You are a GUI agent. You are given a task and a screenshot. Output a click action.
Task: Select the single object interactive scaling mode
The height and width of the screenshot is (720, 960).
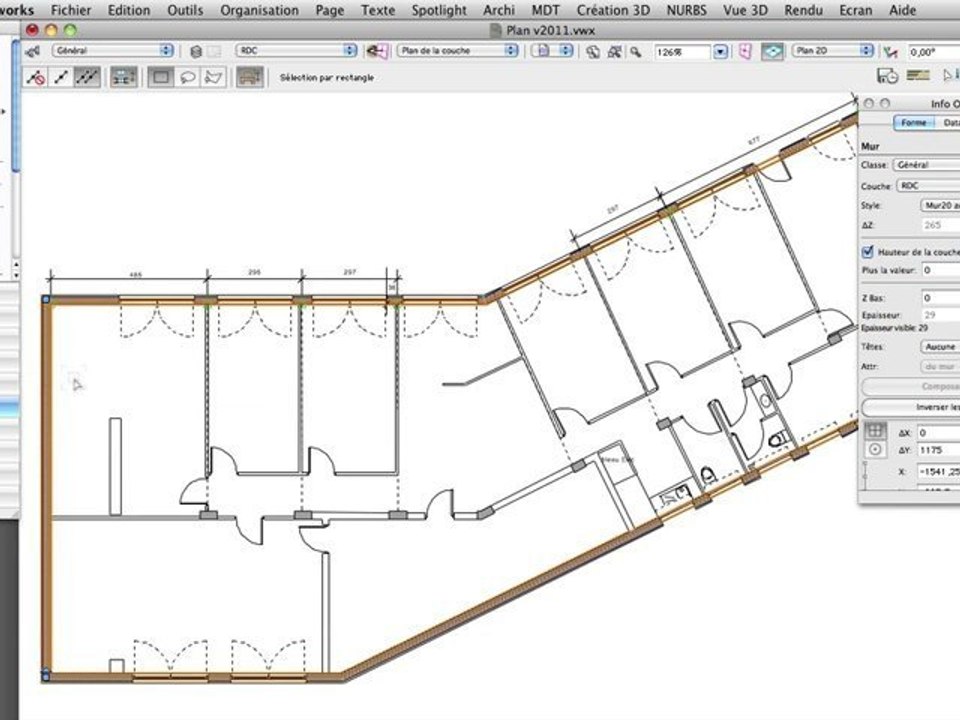61,78
